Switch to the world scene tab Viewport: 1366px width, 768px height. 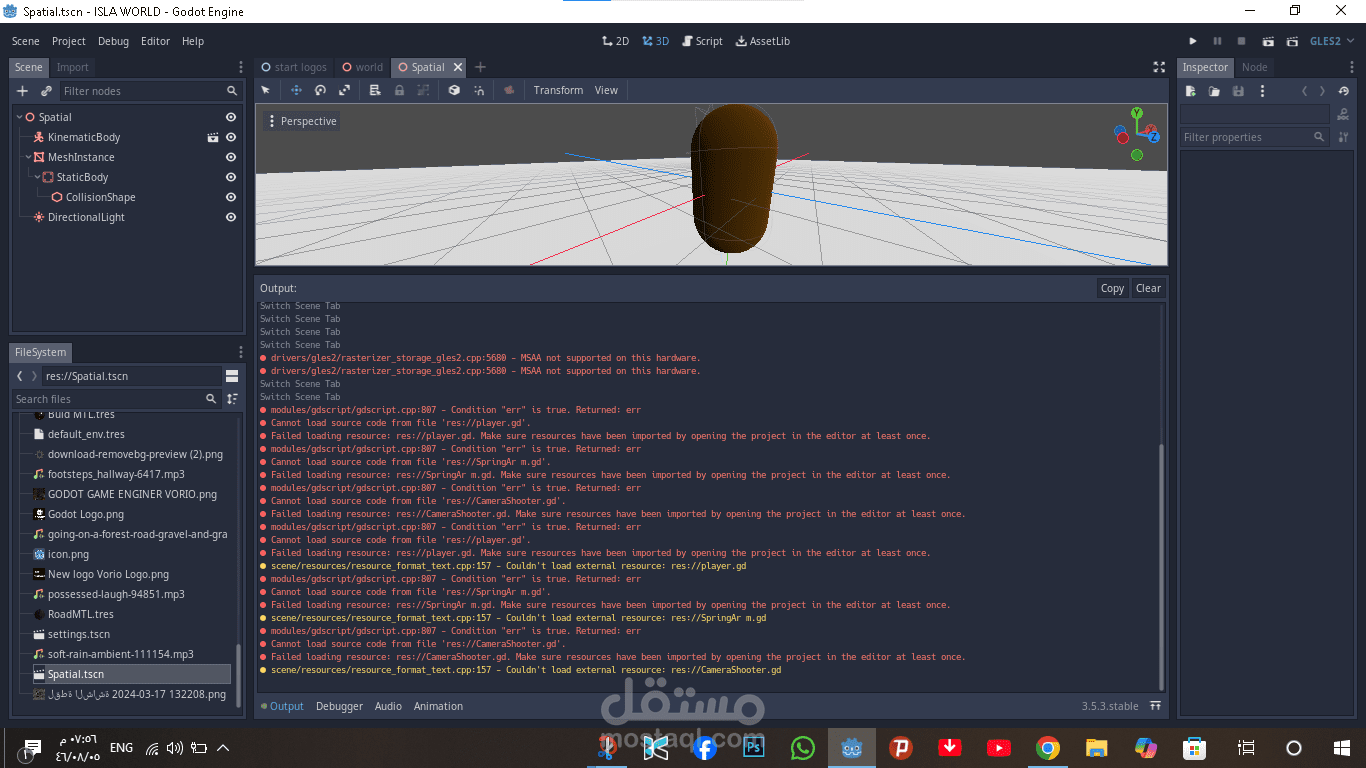point(362,67)
